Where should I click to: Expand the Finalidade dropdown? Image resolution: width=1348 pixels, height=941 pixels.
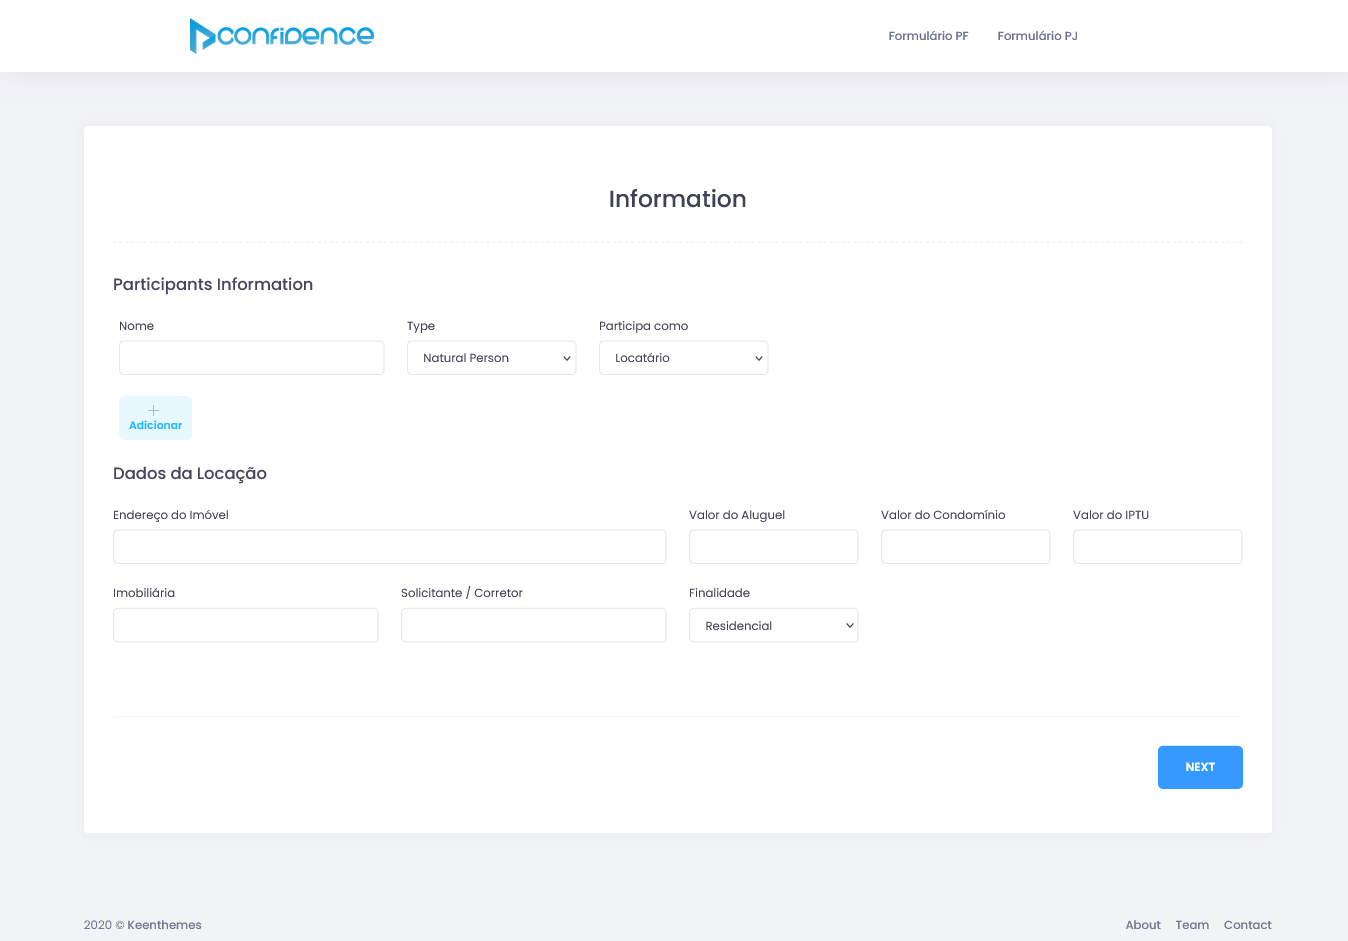point(773,626)
